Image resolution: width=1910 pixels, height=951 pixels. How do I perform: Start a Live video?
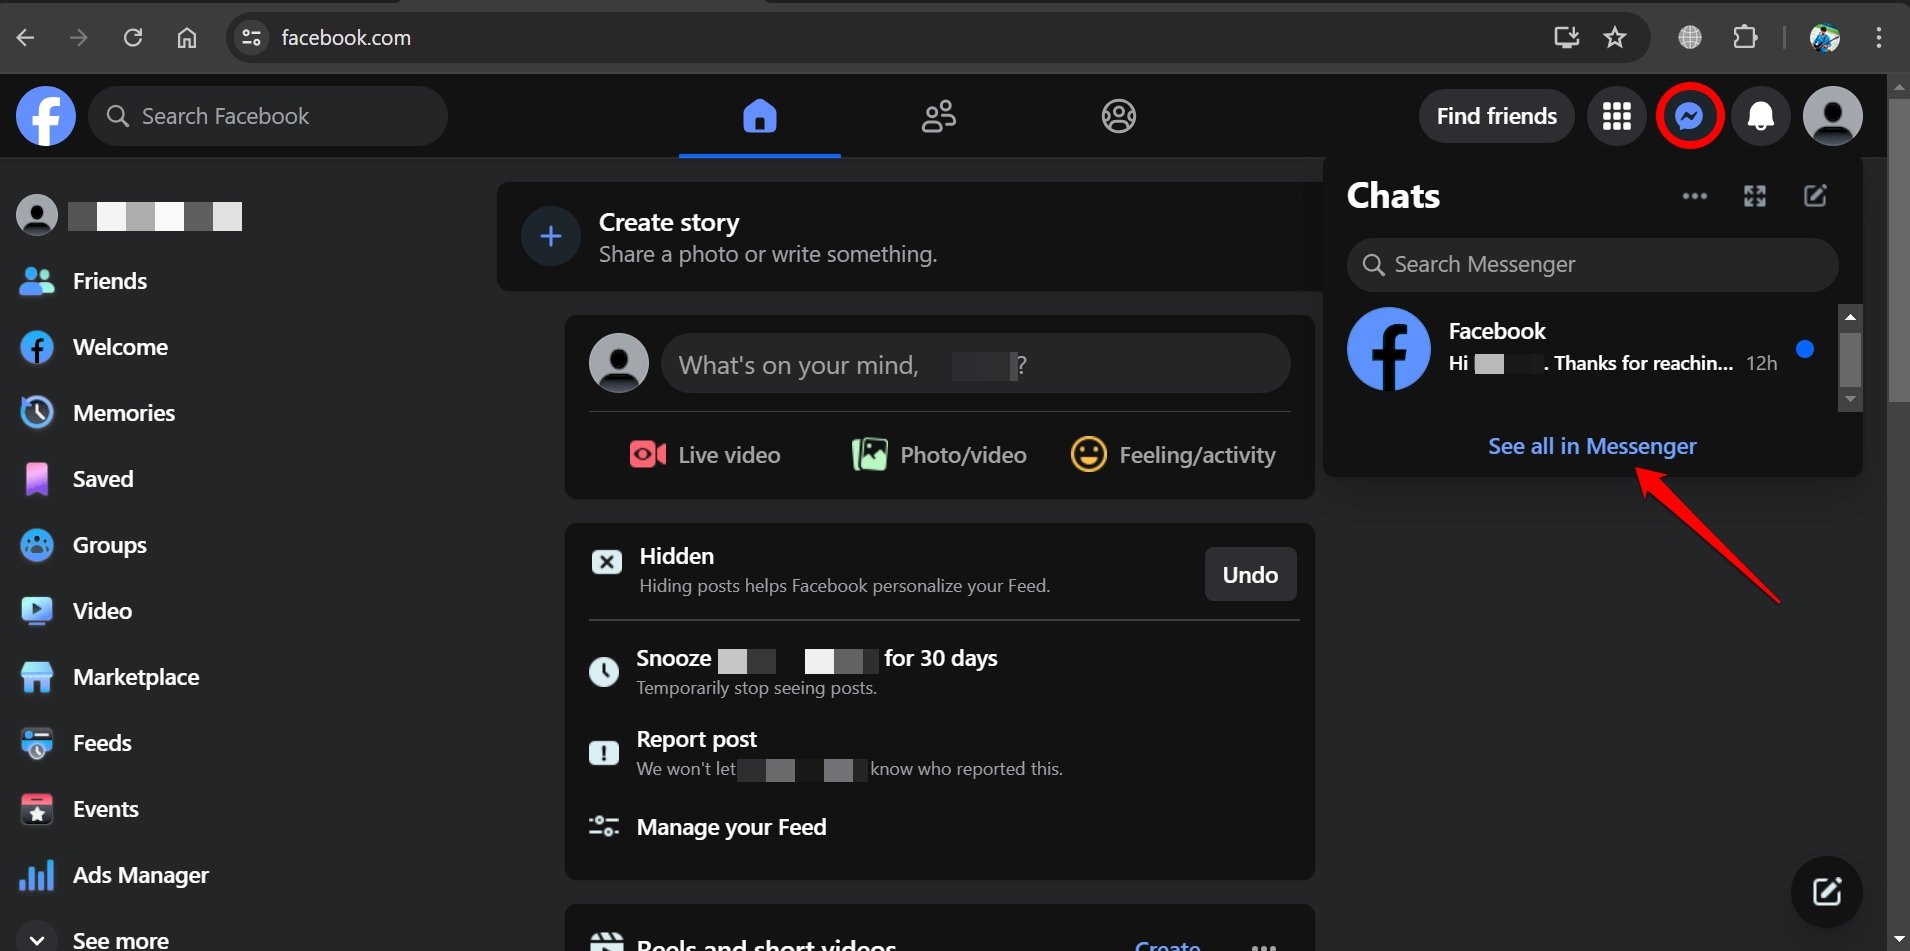704,455
